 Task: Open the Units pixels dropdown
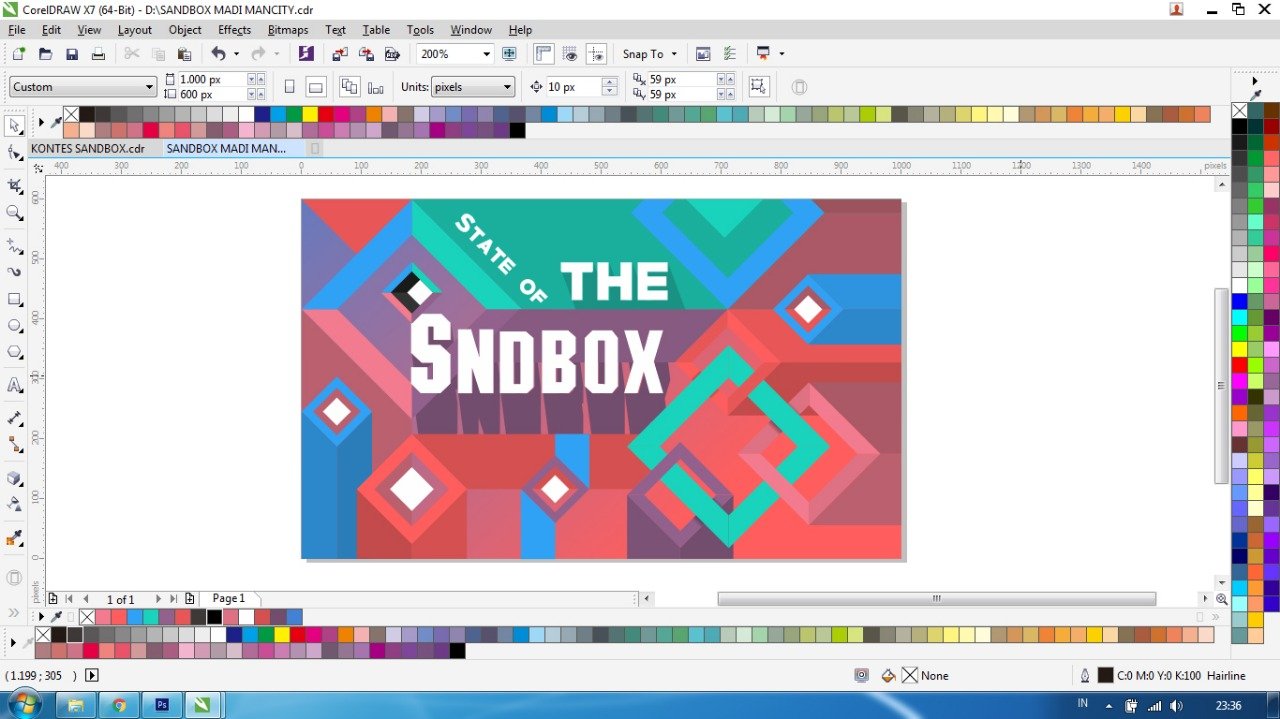(508, 87)
